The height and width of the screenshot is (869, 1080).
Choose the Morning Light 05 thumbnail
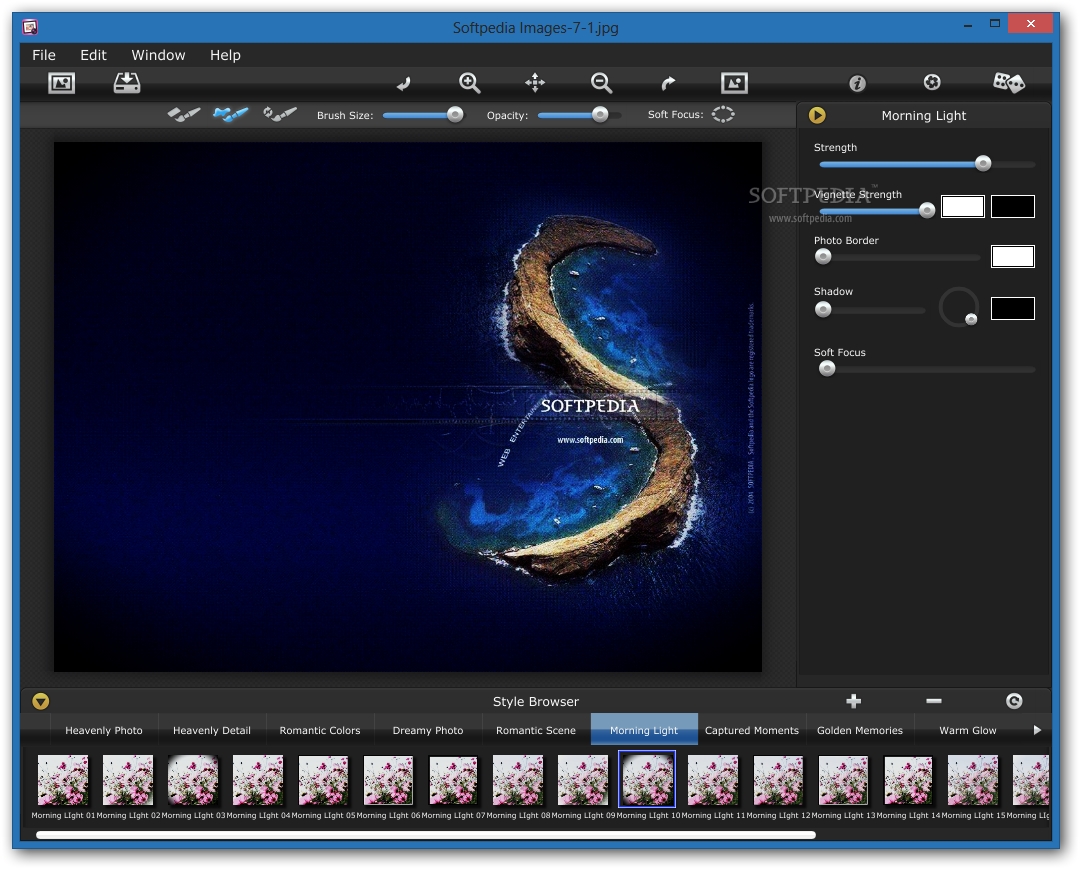click(323, 780)
